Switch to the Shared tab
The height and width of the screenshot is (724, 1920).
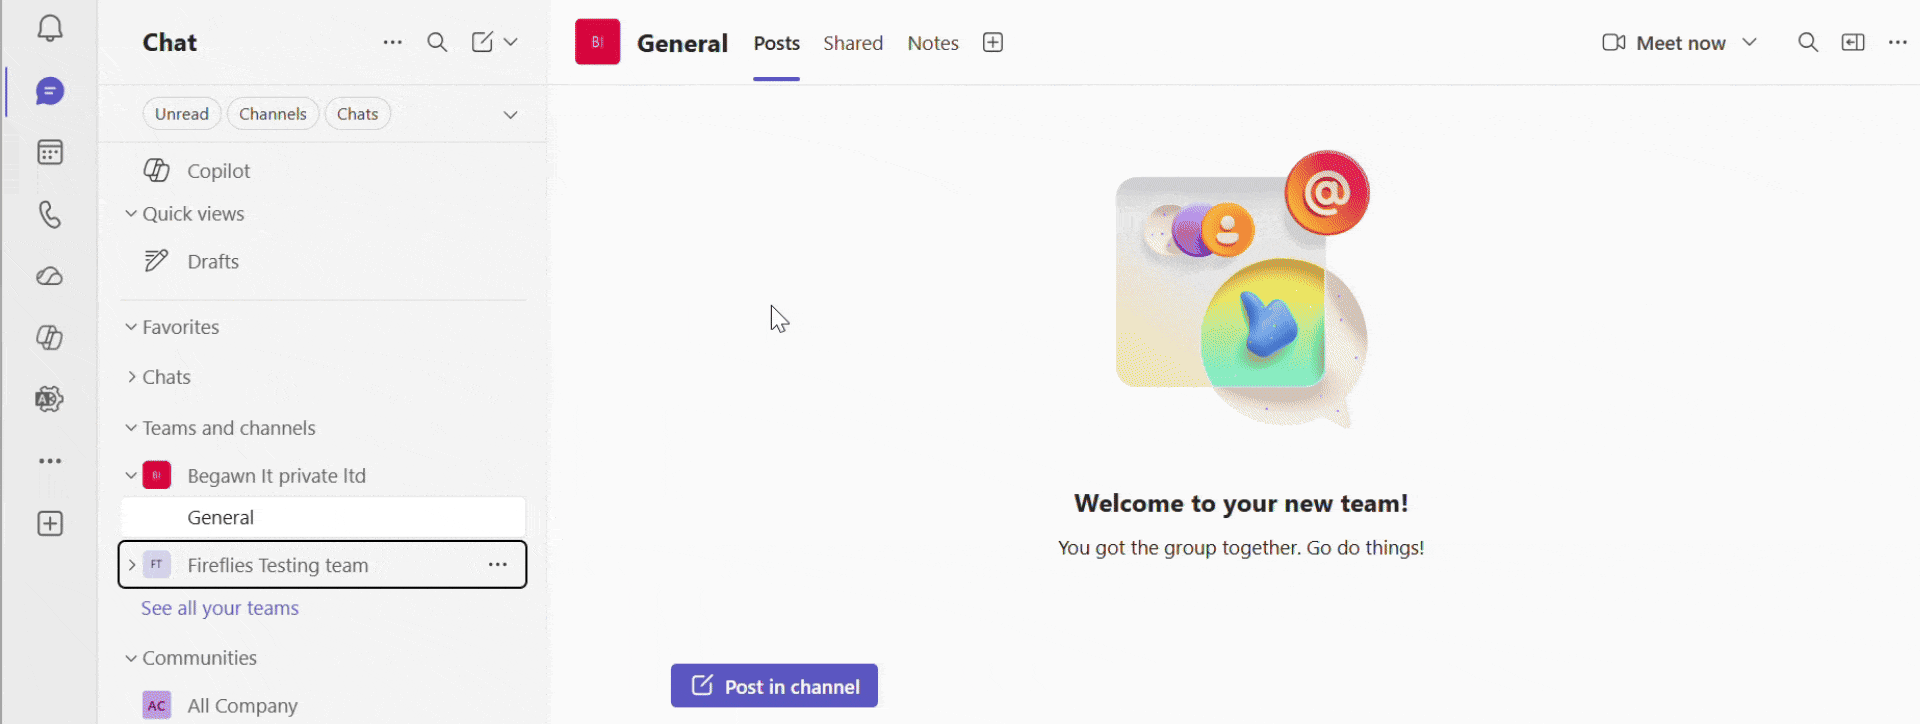pyautogui.click(x=853, y=43)
